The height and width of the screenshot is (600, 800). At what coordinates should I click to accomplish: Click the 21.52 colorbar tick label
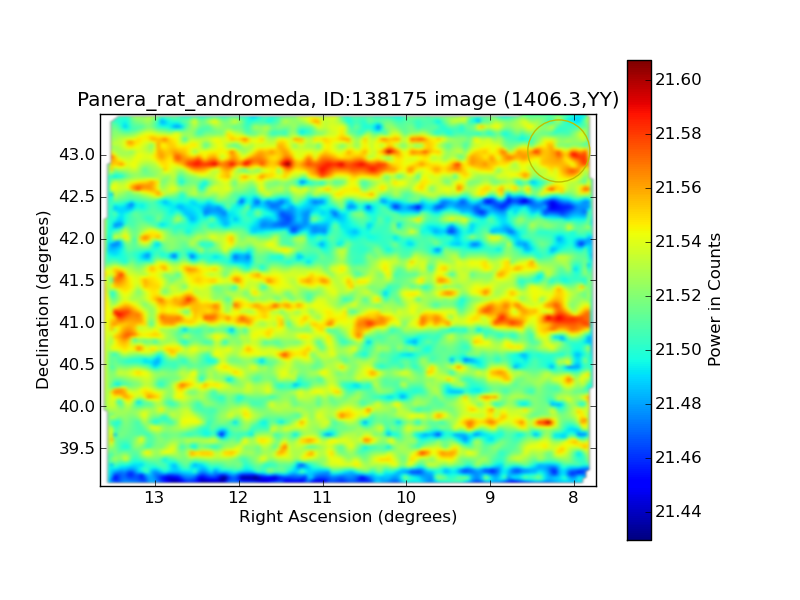pyautogui.click(x=678, y=295)
